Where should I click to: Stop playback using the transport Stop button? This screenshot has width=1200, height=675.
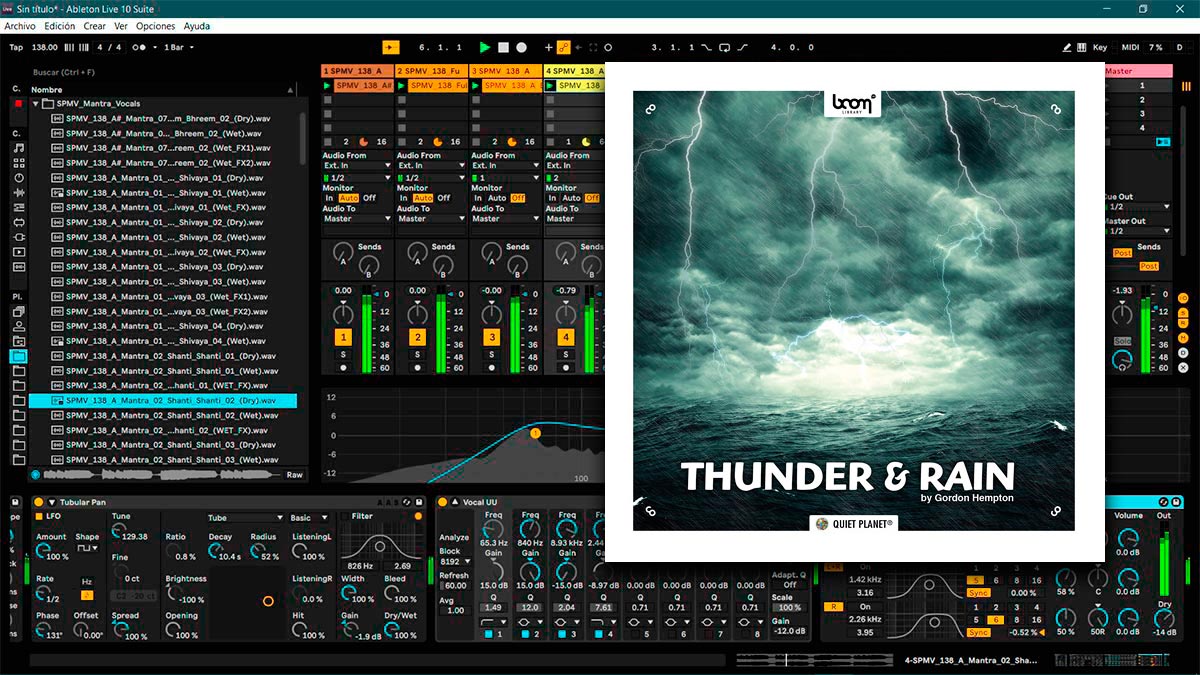pyautogui.click(x=504, y=47)
